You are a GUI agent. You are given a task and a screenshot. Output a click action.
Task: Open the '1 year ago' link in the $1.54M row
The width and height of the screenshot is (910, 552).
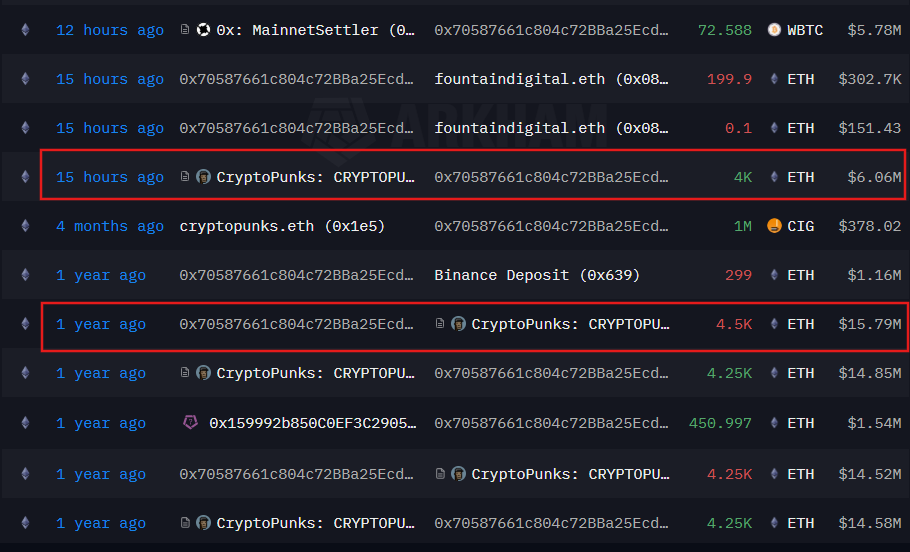click(101, 424)
